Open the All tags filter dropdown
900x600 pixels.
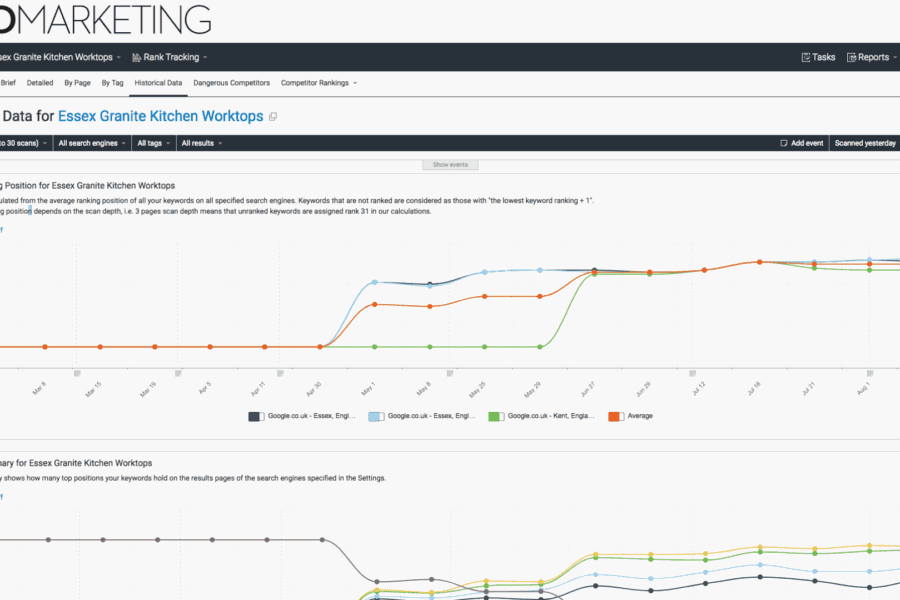click(x=152, y=144)
